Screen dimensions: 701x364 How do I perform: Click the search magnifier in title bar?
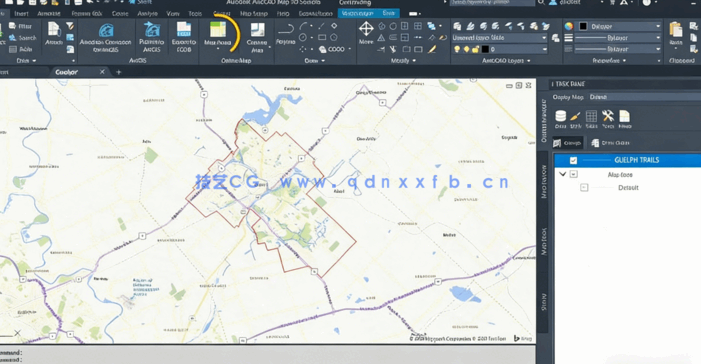click(x=541, y=3)
